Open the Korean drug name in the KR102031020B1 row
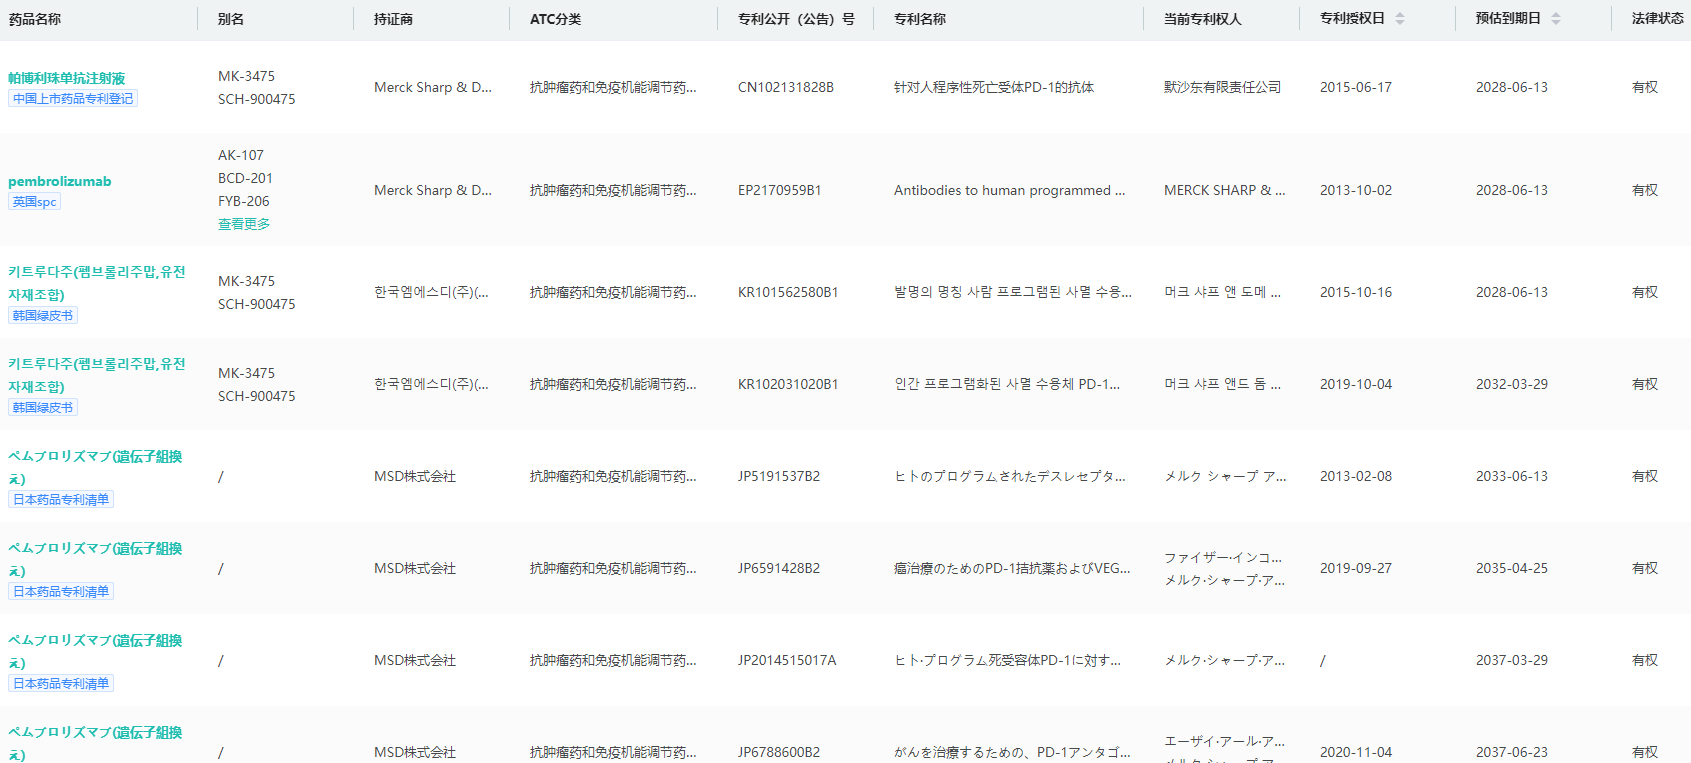Image resolution: width=1691 pixels, height=763 pixels. pyautogui.click(x=97, y=375)
